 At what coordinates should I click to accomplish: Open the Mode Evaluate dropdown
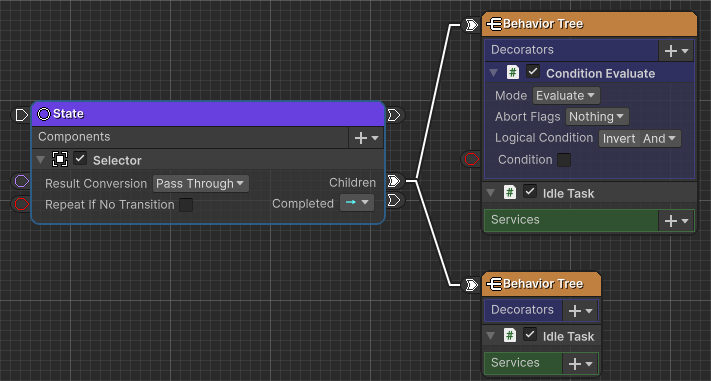566,96
